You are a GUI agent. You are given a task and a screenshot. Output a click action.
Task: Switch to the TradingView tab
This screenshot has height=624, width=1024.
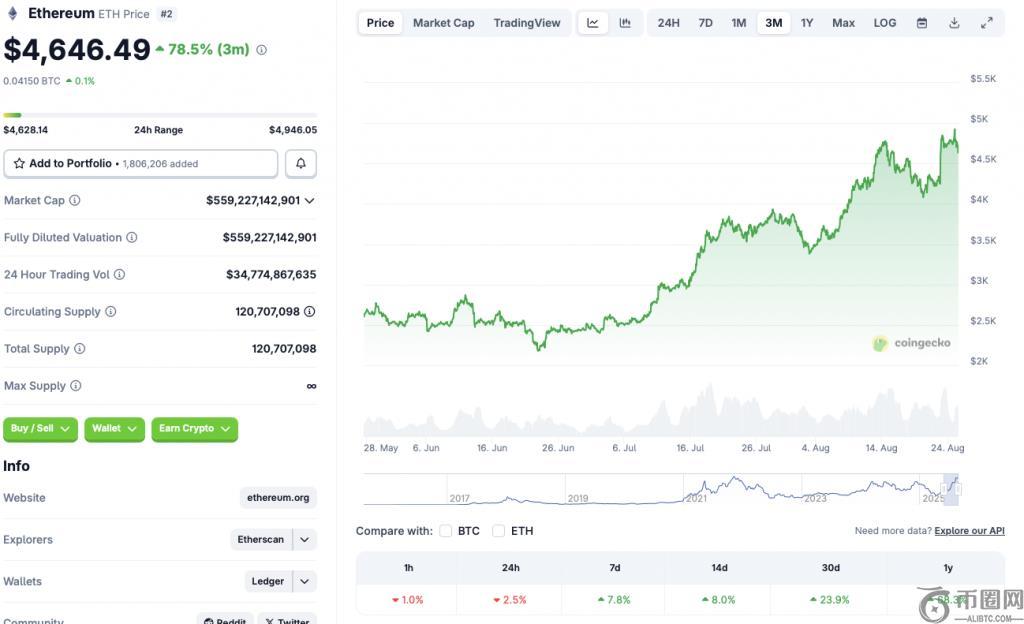coord(527,23)
